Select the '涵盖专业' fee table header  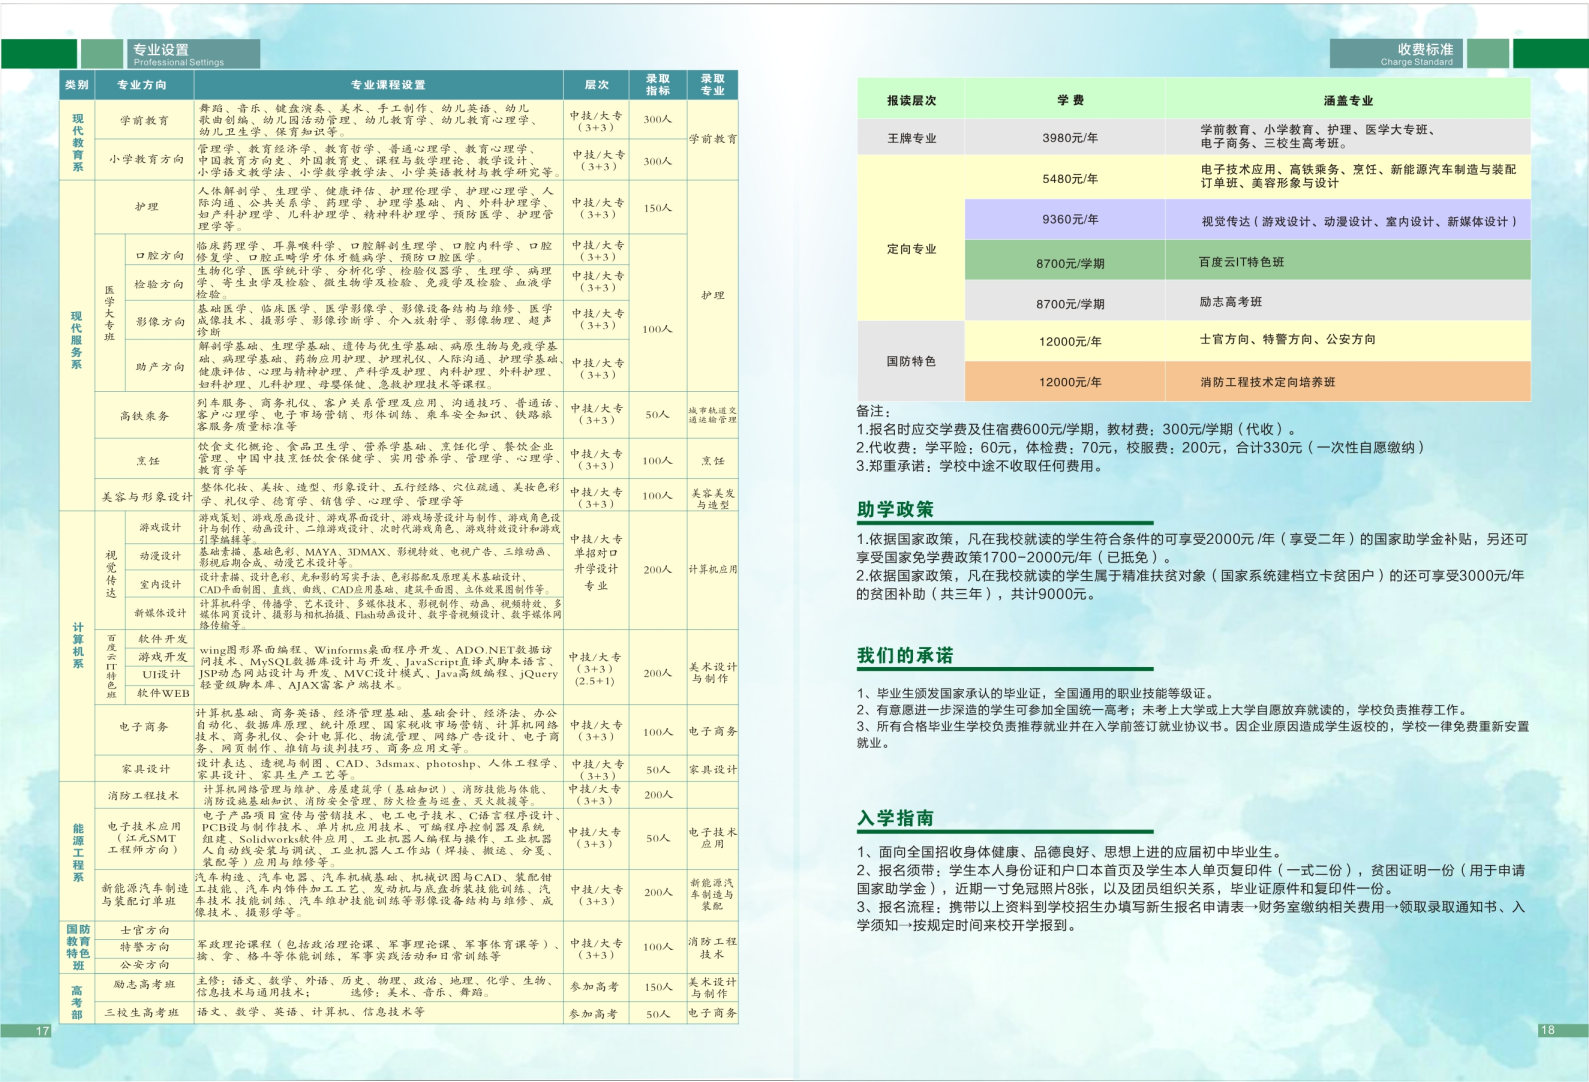point(1348,100)
